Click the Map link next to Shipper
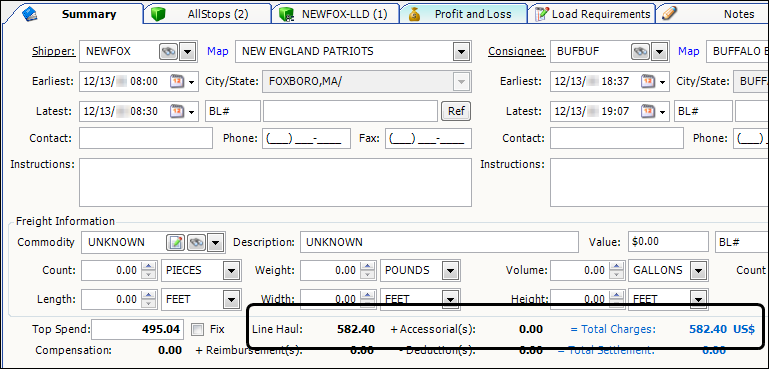This screenshot has width=769, height=369. click(218, 51)
